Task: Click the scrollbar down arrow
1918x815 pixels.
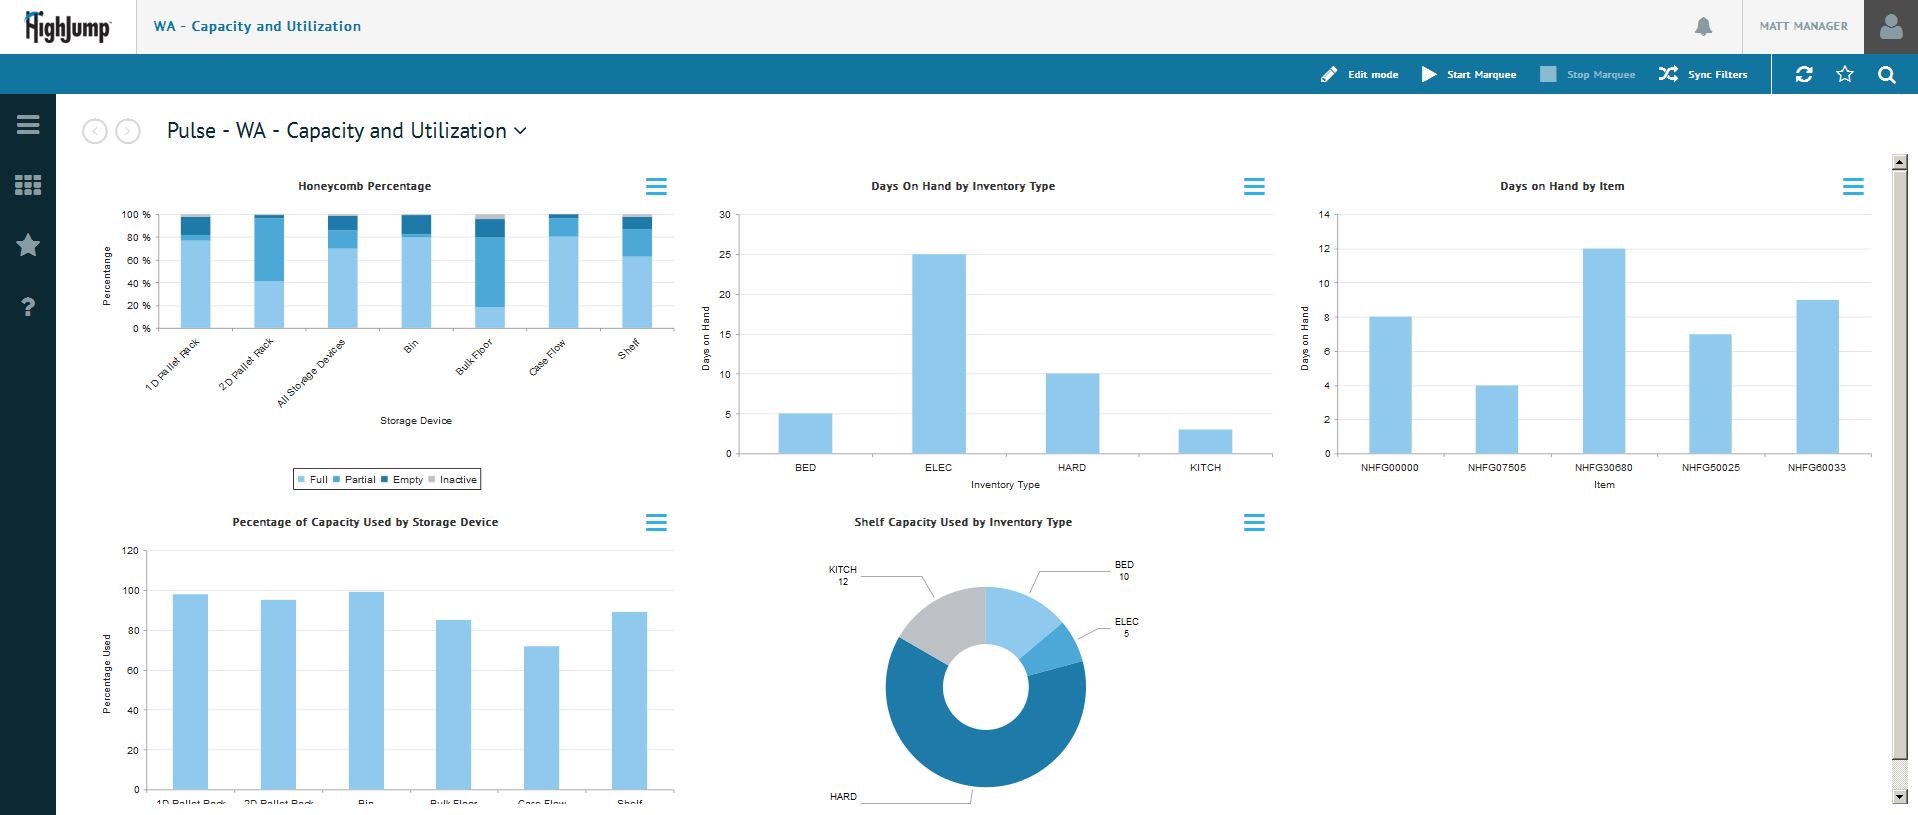Action: [1899, 796]
